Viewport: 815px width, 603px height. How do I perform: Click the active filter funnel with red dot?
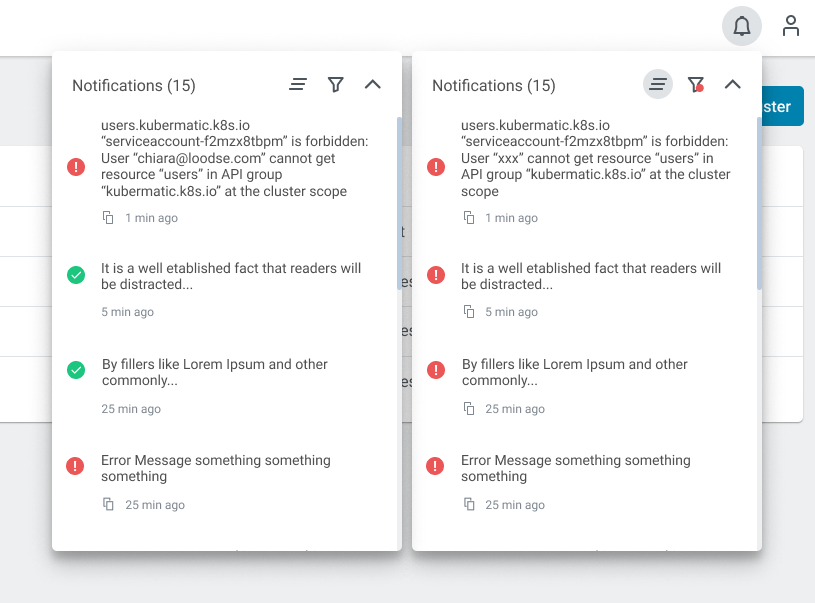[695, 85]
